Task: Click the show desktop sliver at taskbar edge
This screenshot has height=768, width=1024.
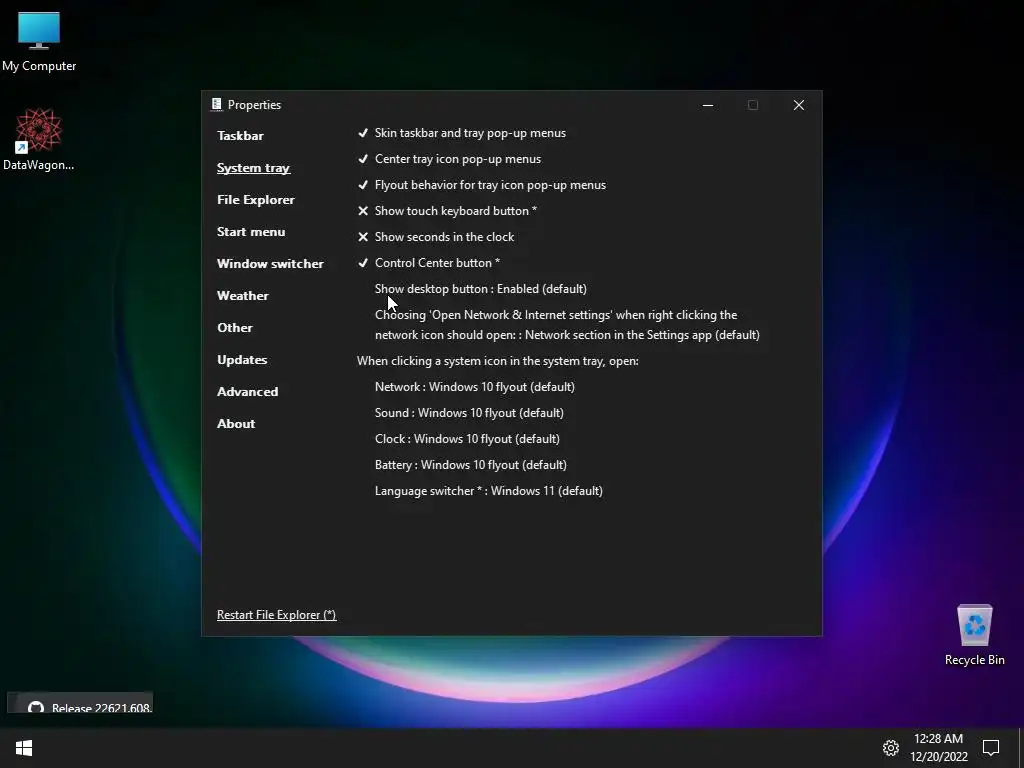Action: point(1021,748)
